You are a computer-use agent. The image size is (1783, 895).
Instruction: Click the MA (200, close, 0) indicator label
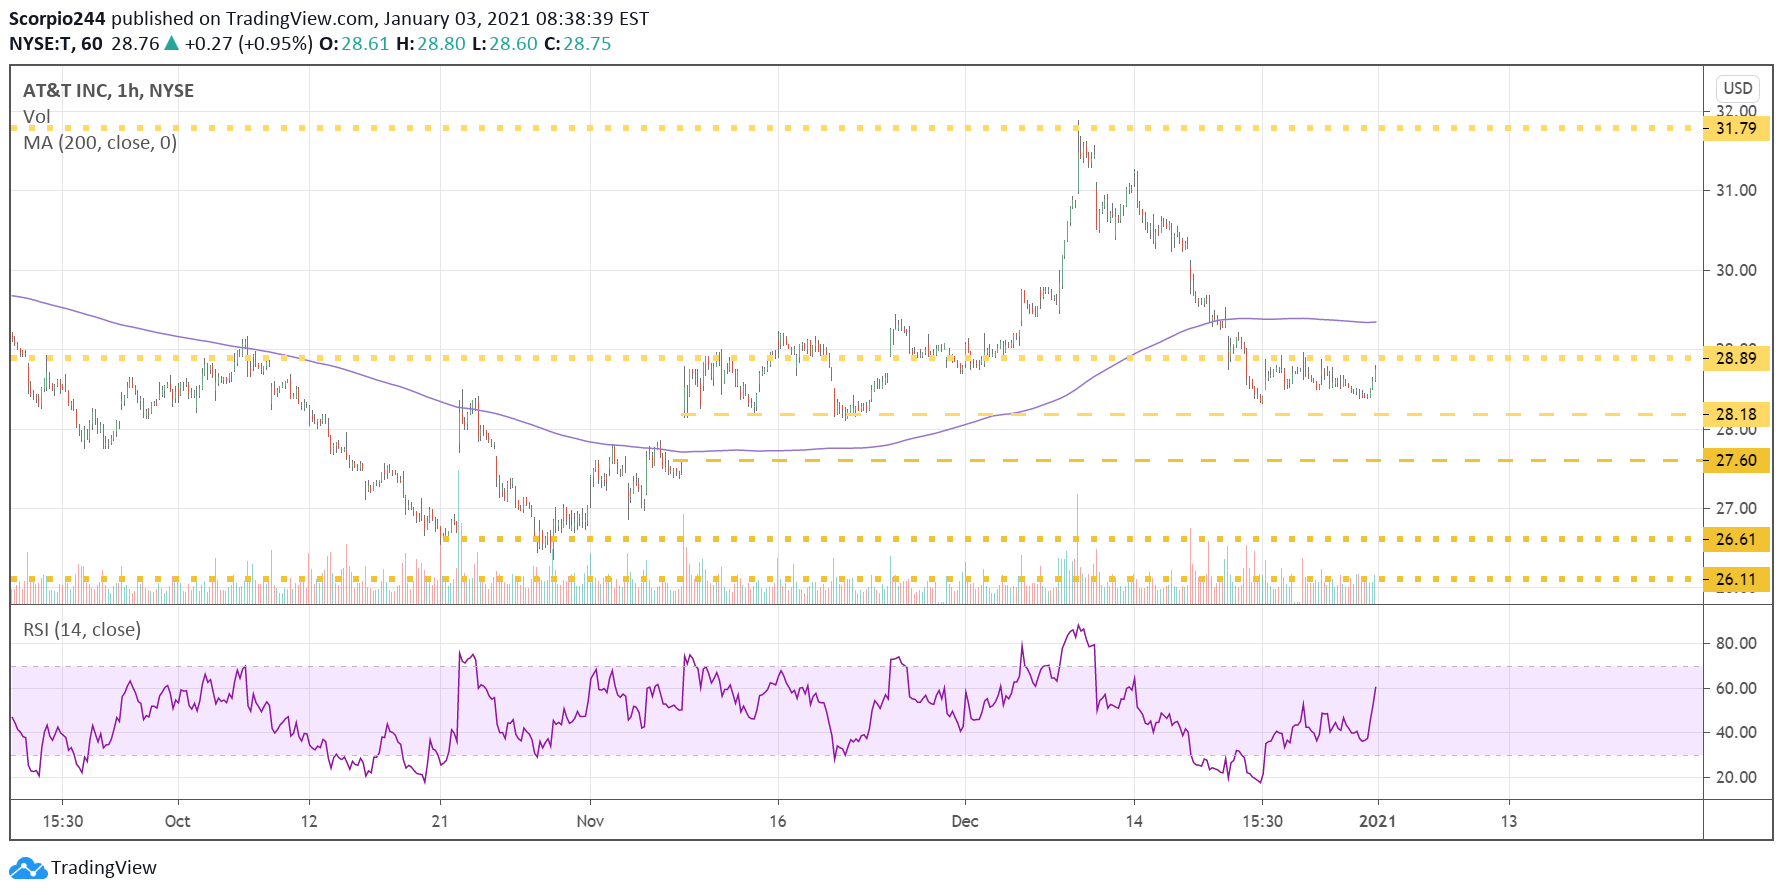pos(100,142)
